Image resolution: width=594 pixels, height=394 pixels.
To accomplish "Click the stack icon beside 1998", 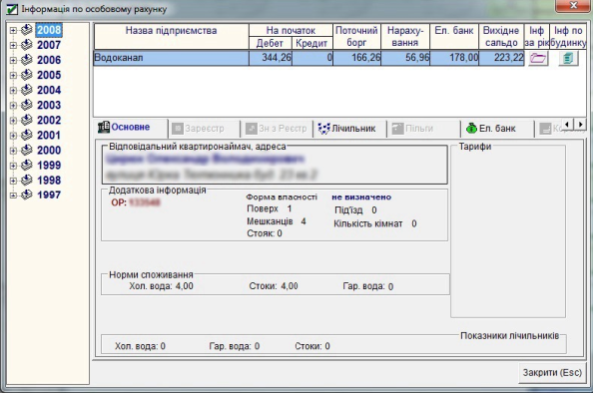I will coord(27,180).
